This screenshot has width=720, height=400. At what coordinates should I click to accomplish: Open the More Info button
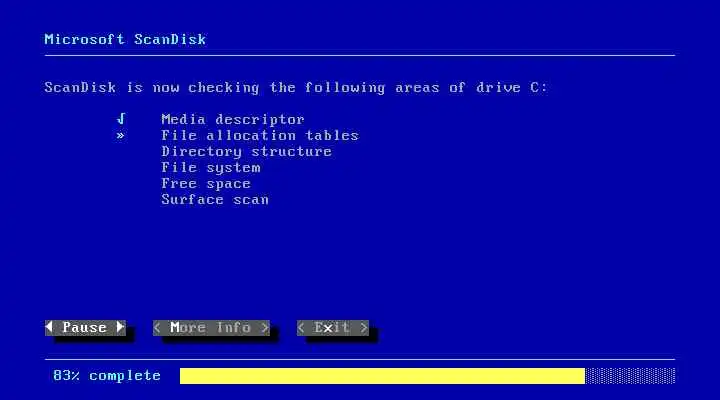211,328
